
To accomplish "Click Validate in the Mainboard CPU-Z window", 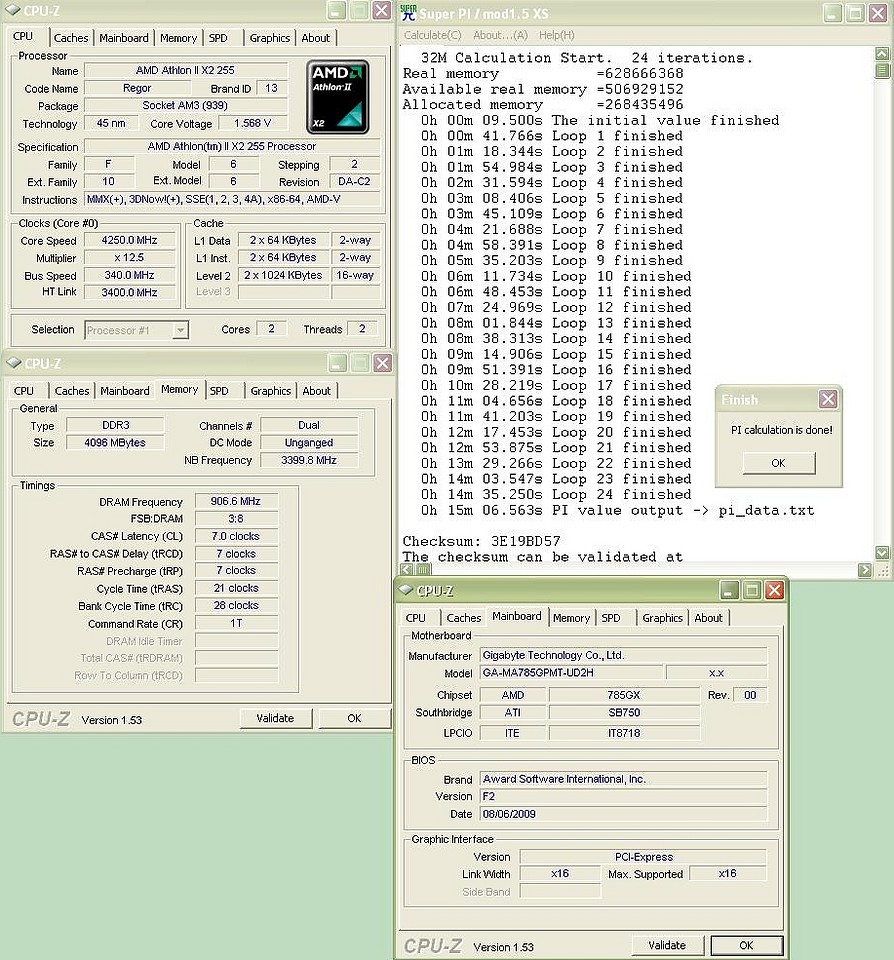I will tap(667, 945).
